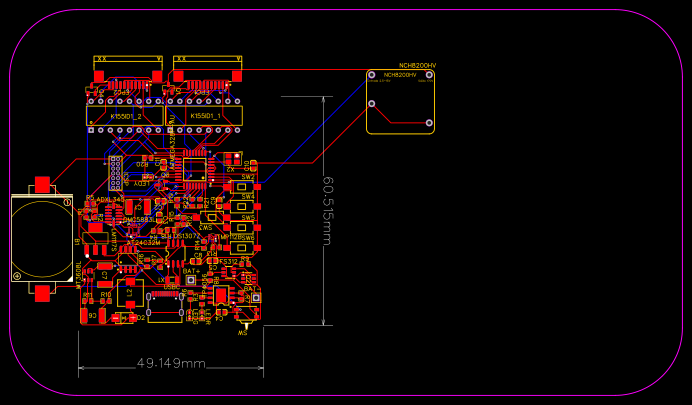Select the ATMEGA328 microcontroller footprint

(195, 171)
